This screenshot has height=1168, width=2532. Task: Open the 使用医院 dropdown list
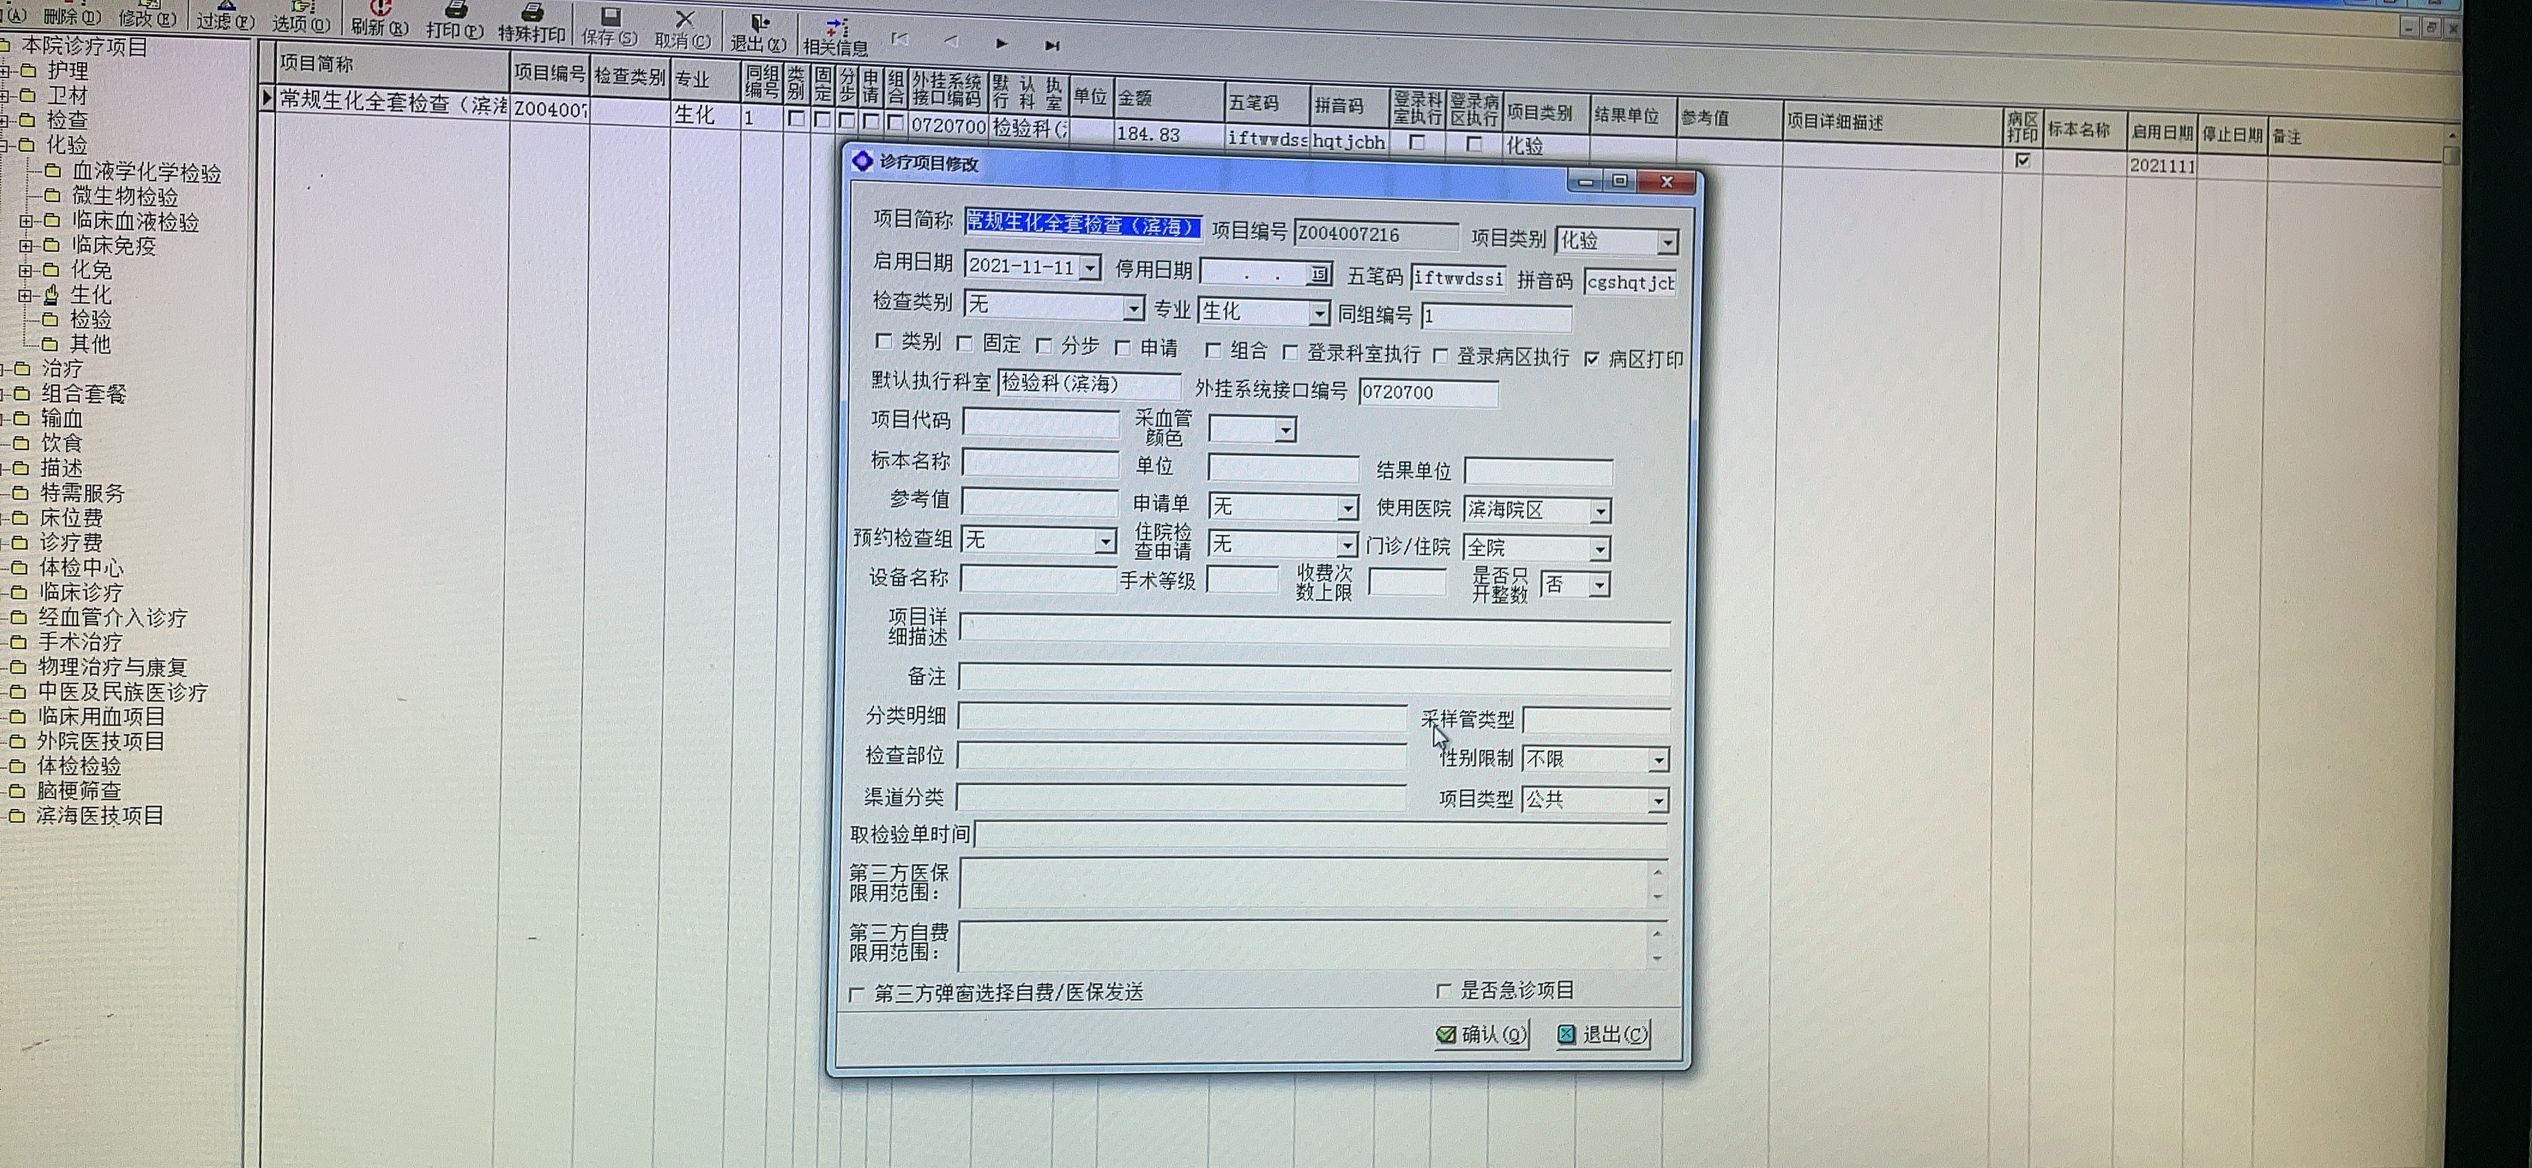(x=1600, y=511)
